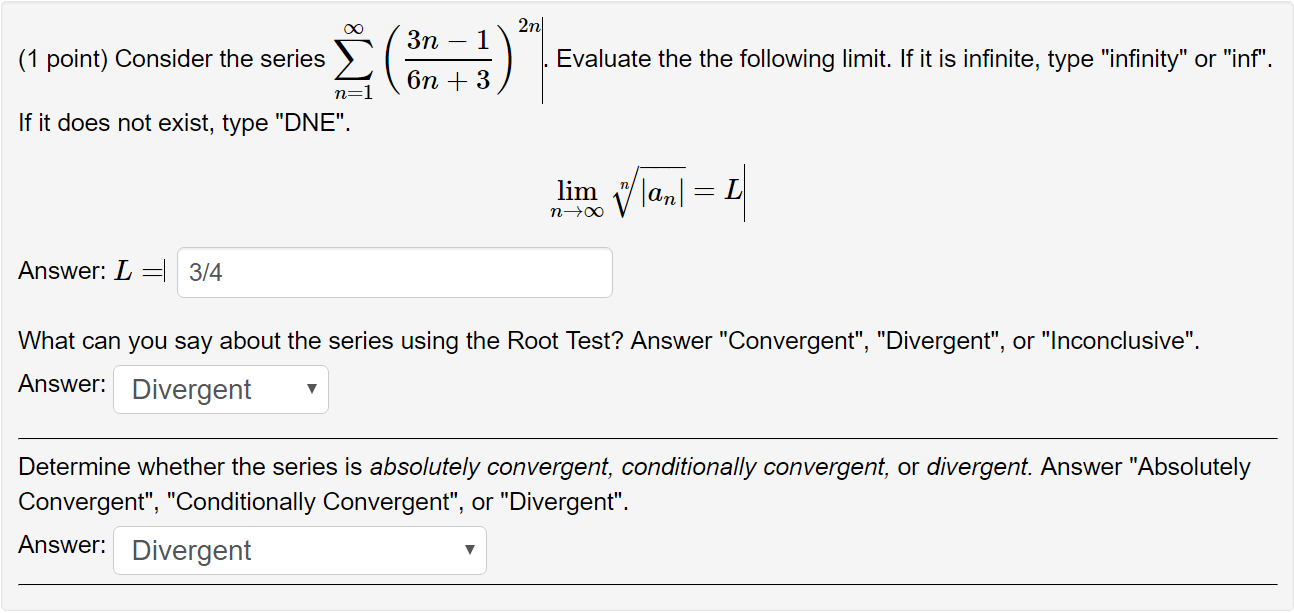Click inside the L value input field
1294x613 pixels.
tap(394, 271)
